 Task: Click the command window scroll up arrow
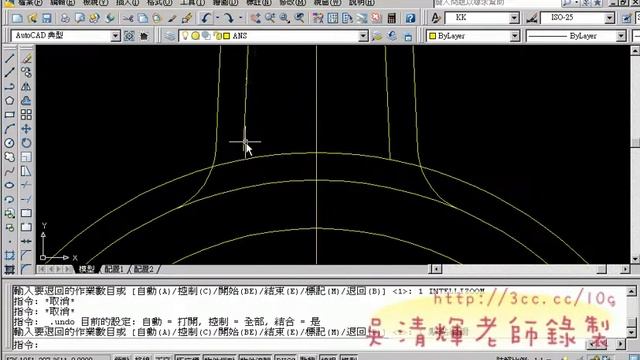click(631, 291)
